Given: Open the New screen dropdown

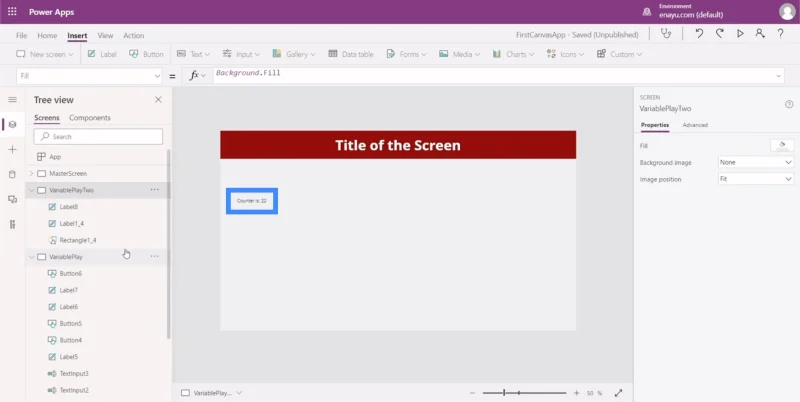Looking at the screenshot, I should [x=45, y=54].
